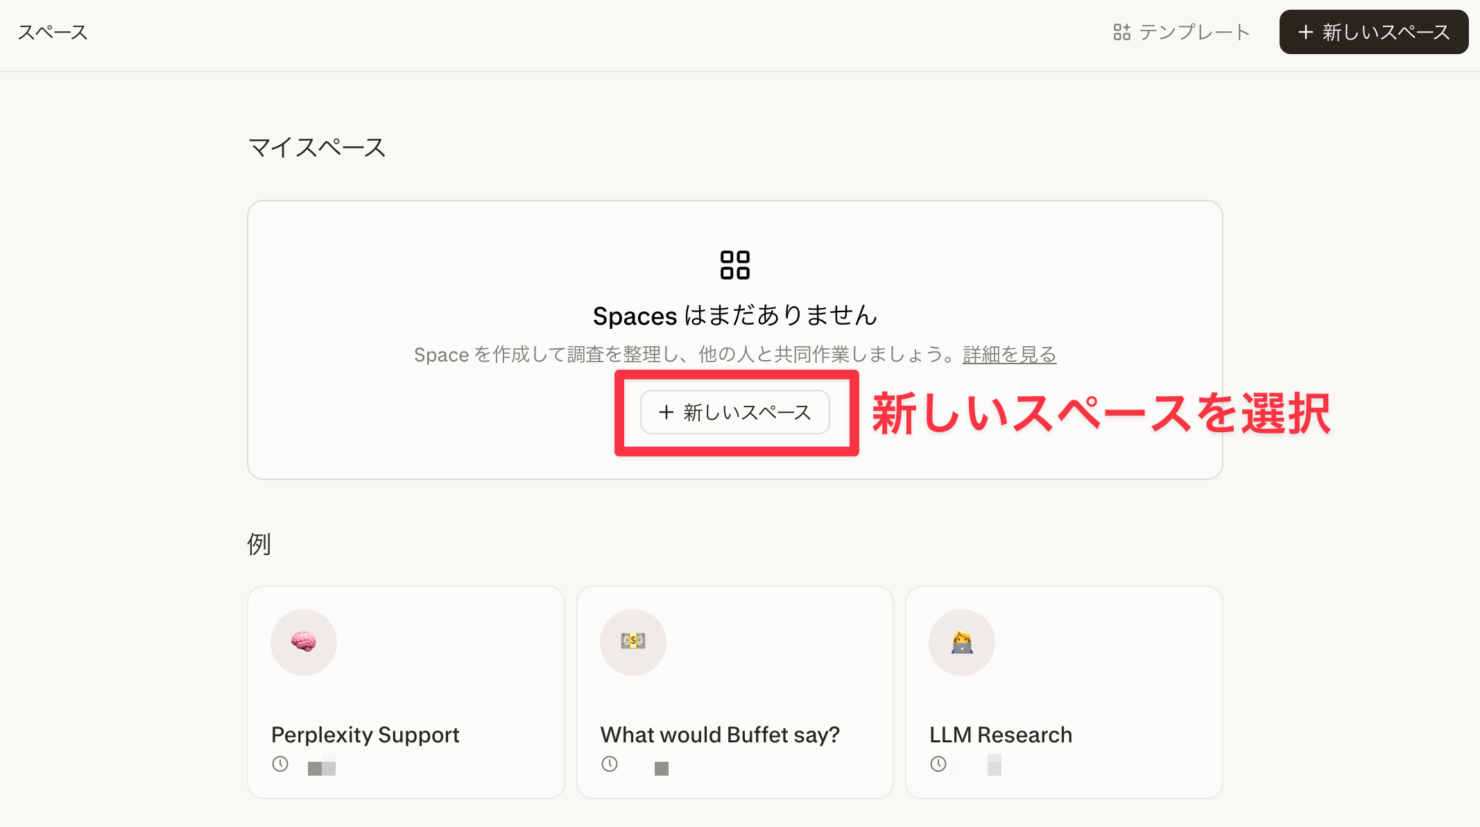
Task: Open the What would Buffet say? example space
Action: click(735, 692)
